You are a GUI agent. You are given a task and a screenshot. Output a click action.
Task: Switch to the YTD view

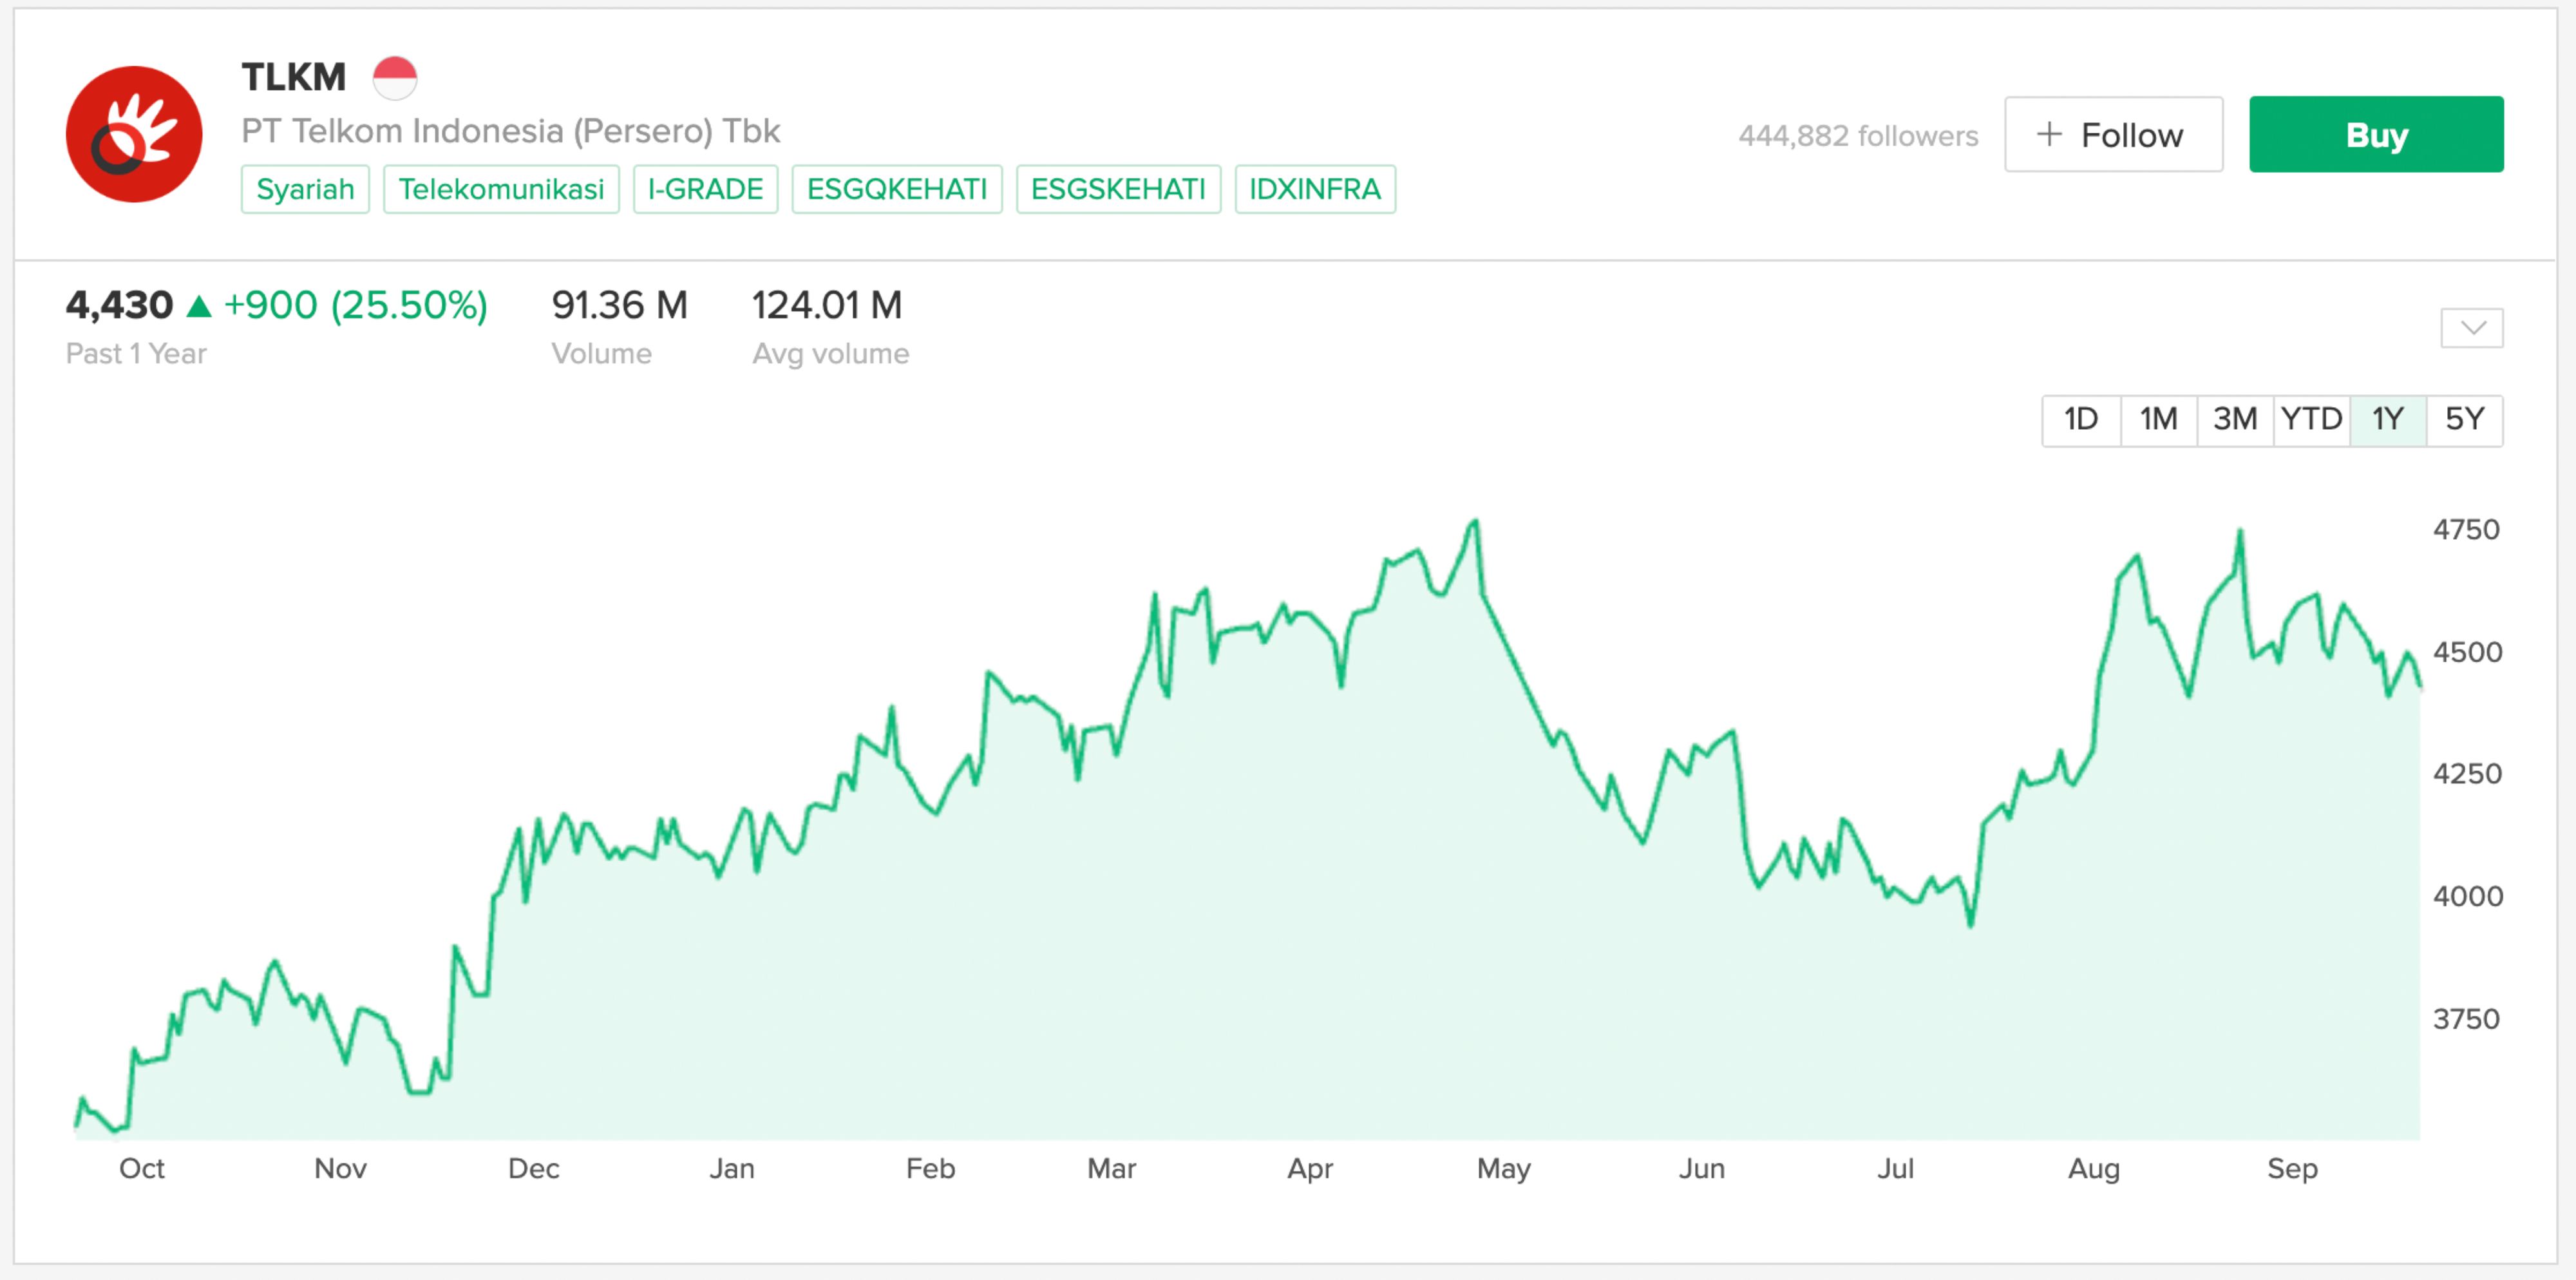pyautogui.click(x=2312, y=420)
